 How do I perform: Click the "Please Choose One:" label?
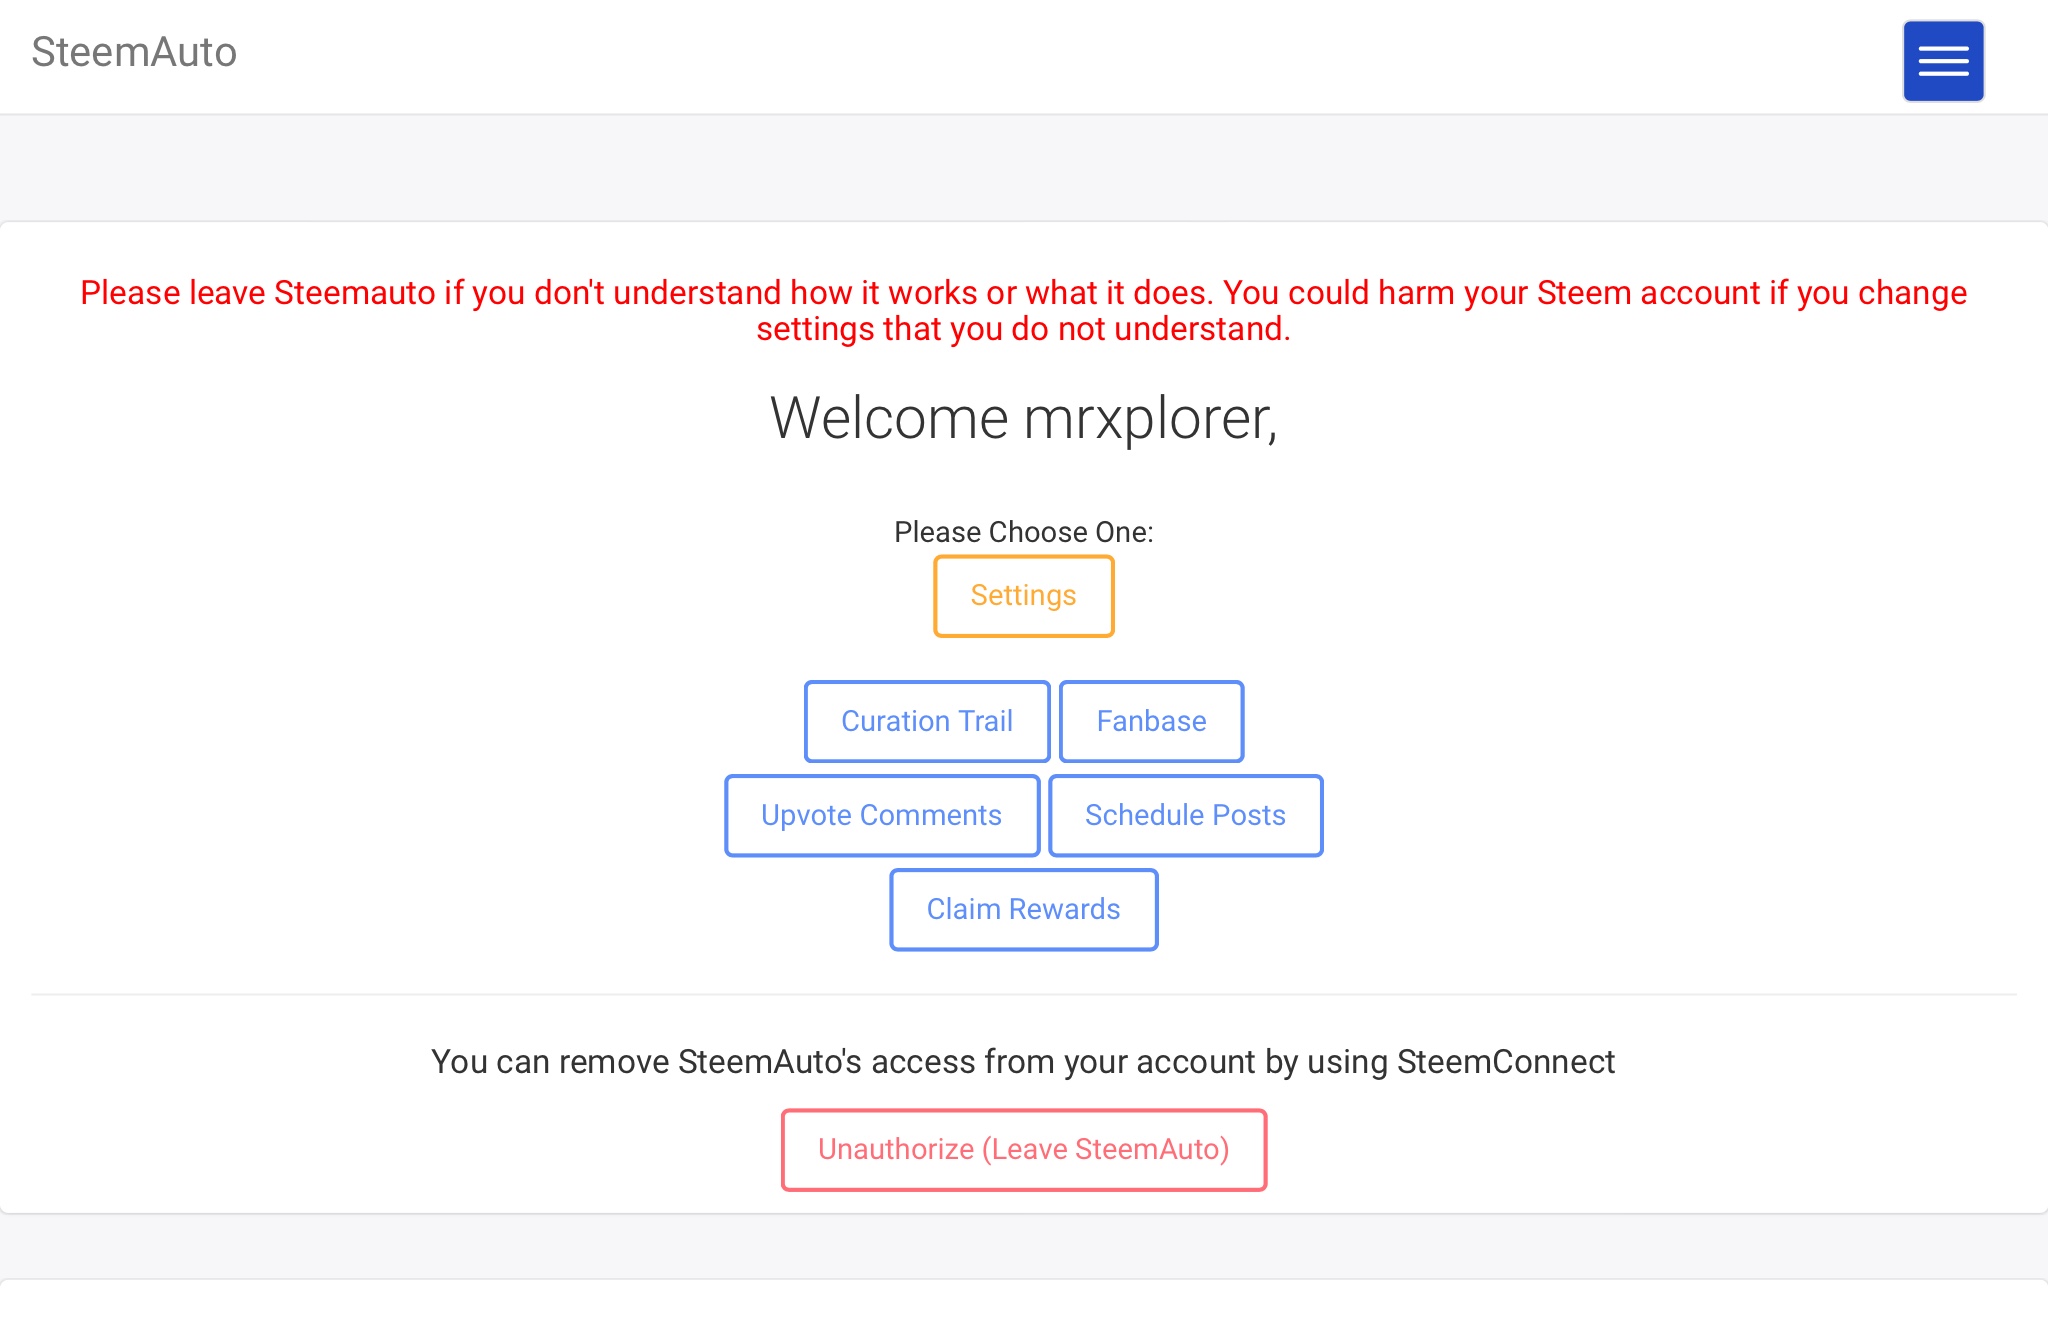click(x=1023, y=532)
